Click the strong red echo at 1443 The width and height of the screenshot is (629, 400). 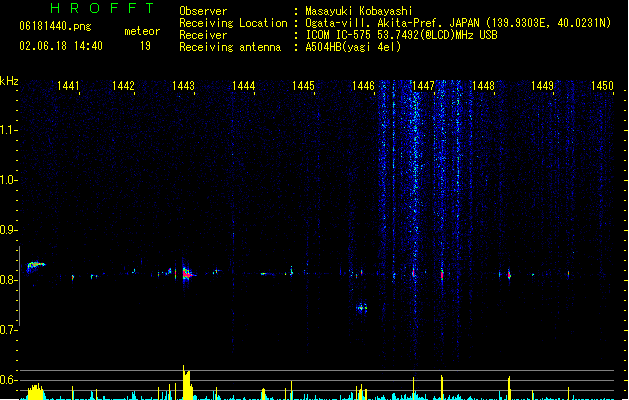click(187, 274)
